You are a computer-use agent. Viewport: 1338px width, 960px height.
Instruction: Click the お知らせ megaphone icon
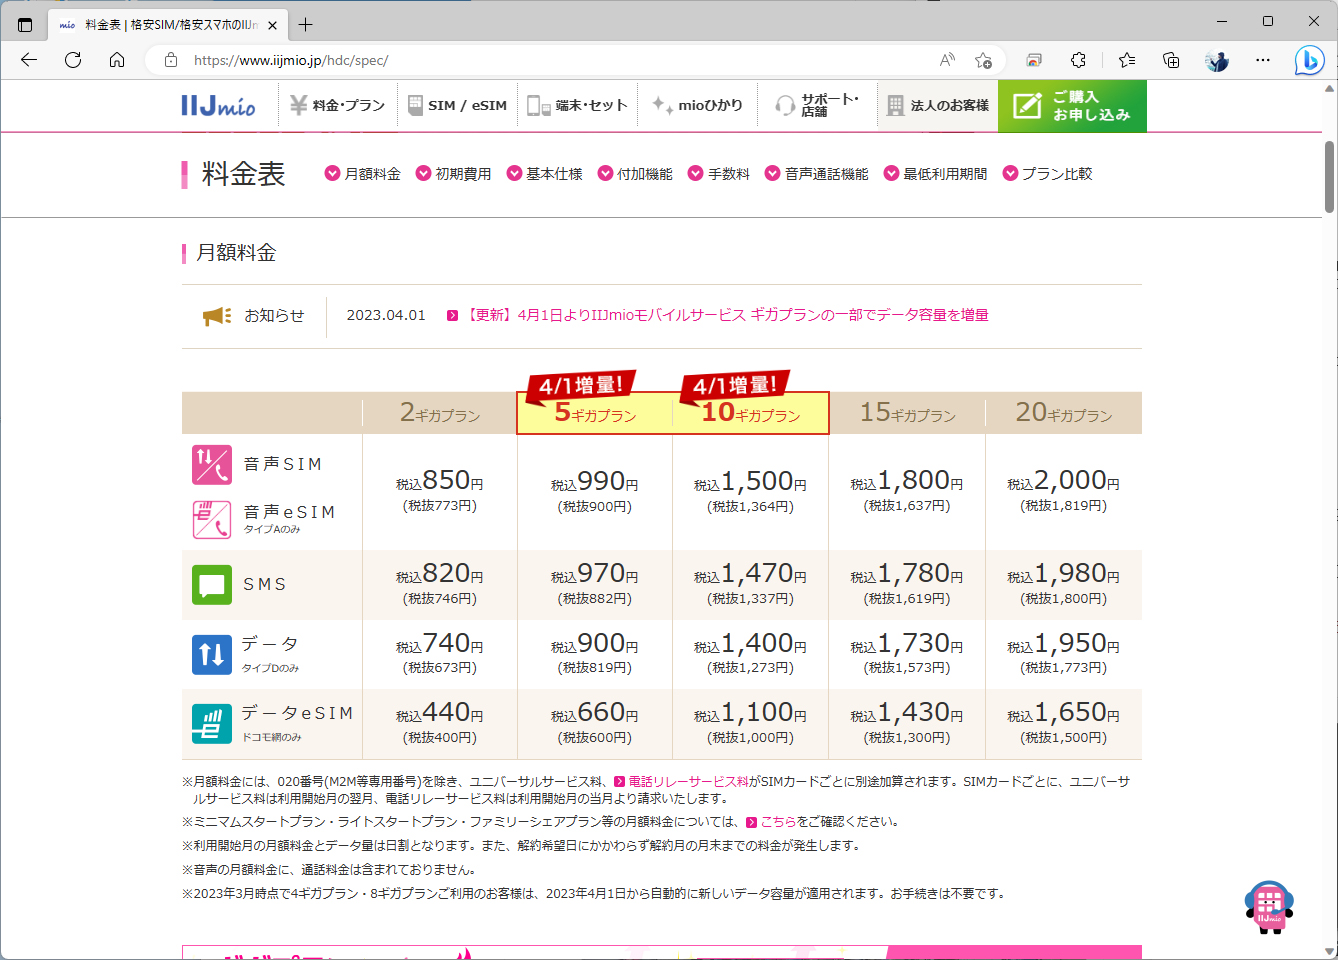[x=217, y=316]
